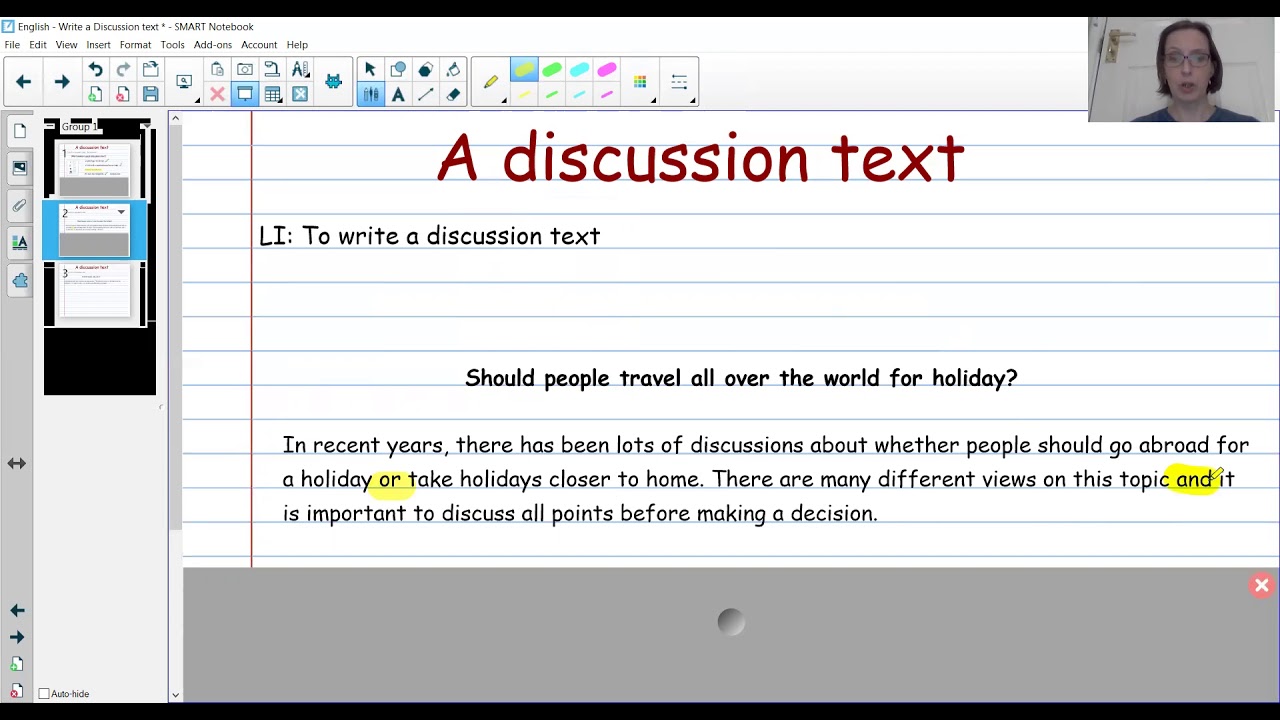The height and width of the screenshot is (720, 1280).
Task: Open the Measurement Tools compass icon
Action: (x=300, y=70)
